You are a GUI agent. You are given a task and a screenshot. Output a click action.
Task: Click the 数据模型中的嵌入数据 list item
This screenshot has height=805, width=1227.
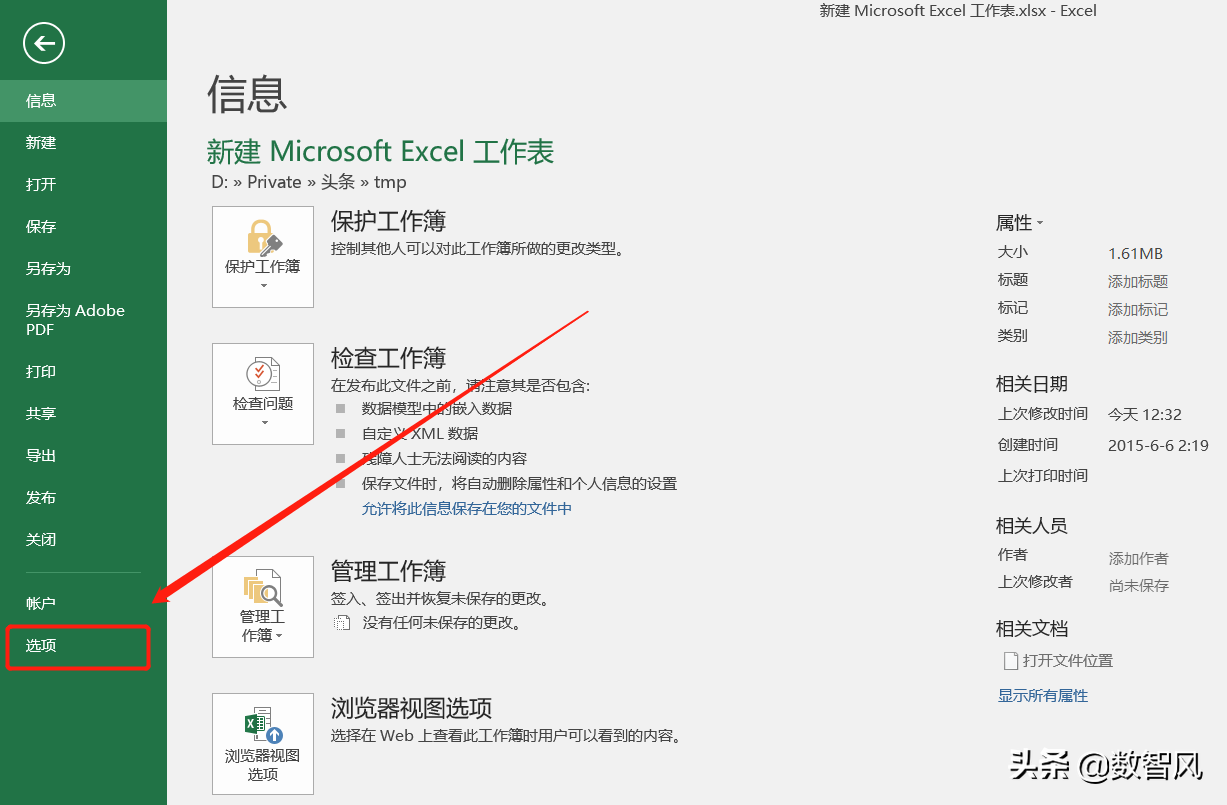[x=437, y=409]
